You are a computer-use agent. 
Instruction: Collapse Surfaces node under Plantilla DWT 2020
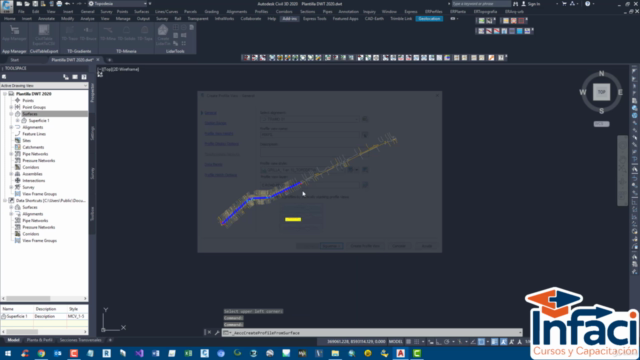[11, 114]
